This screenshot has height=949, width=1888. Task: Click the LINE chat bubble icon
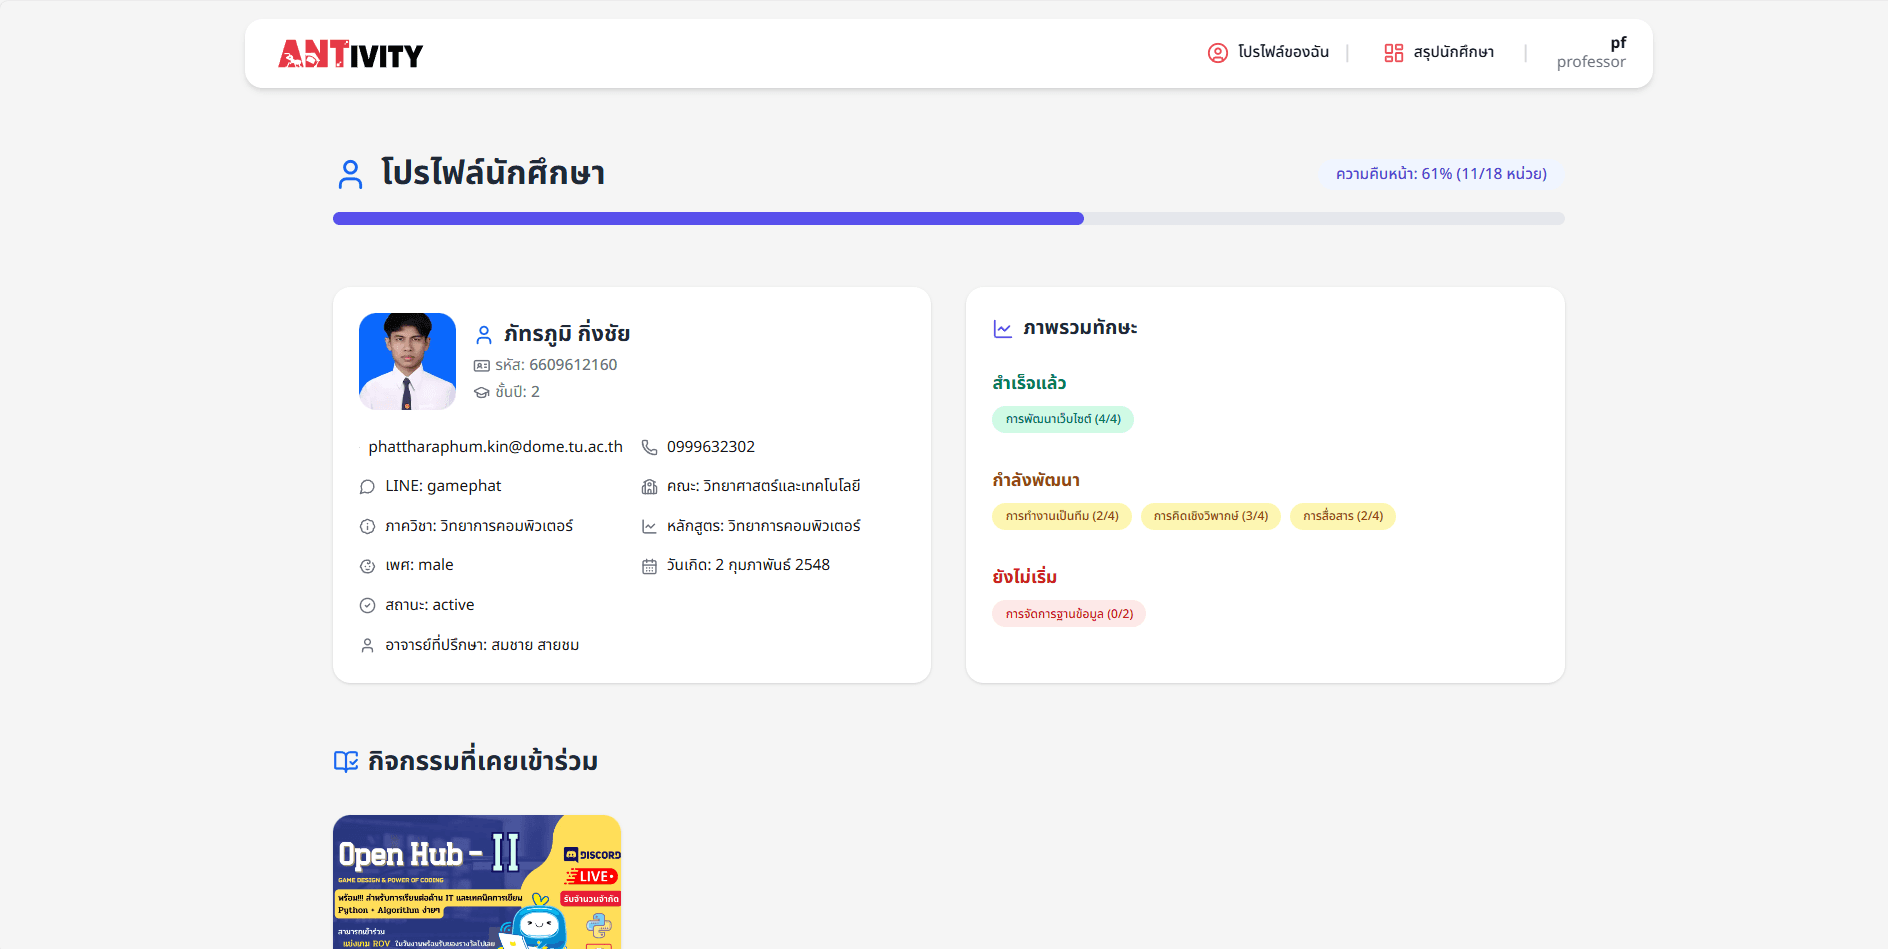tap(367, 487)
